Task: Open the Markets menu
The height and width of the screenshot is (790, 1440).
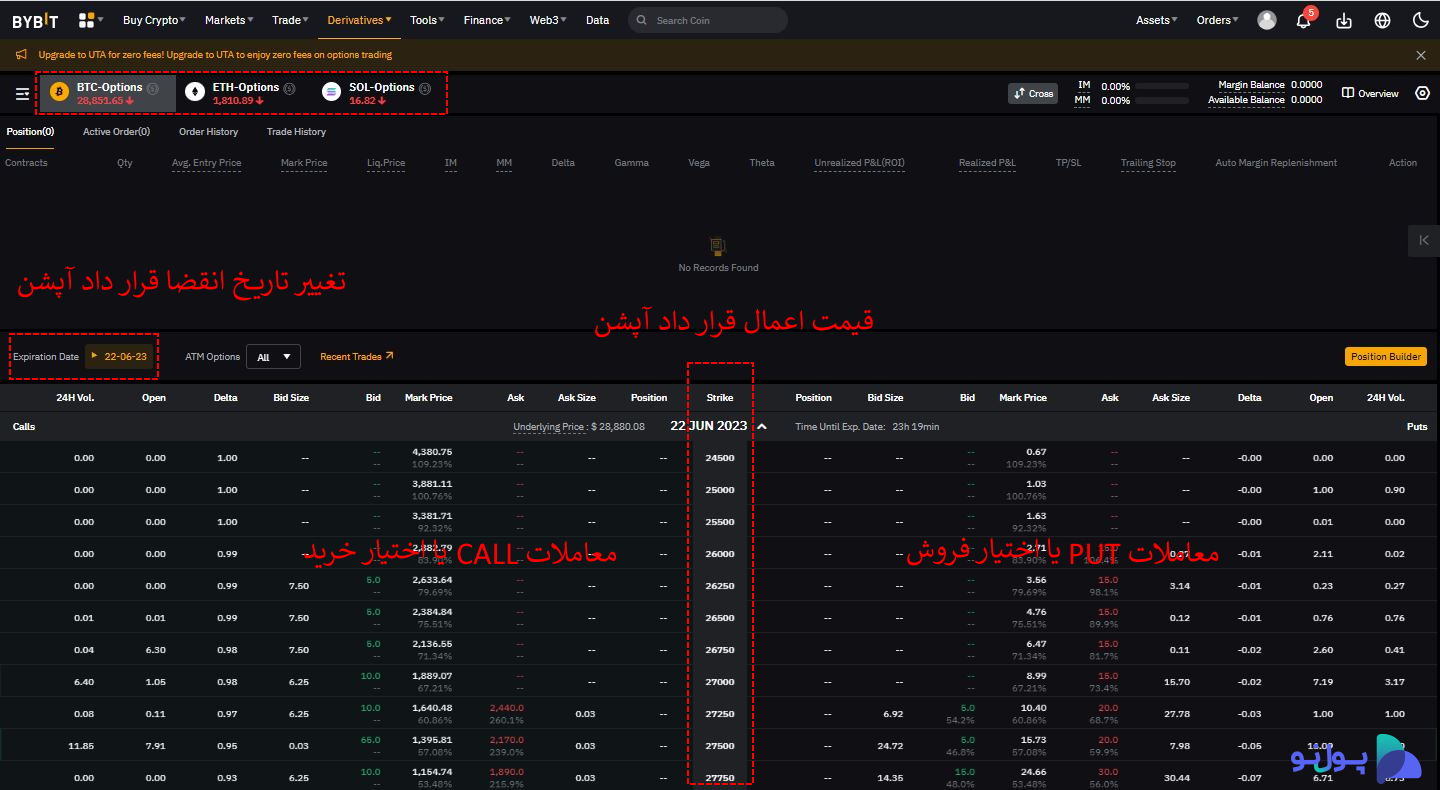Action: 228,20
